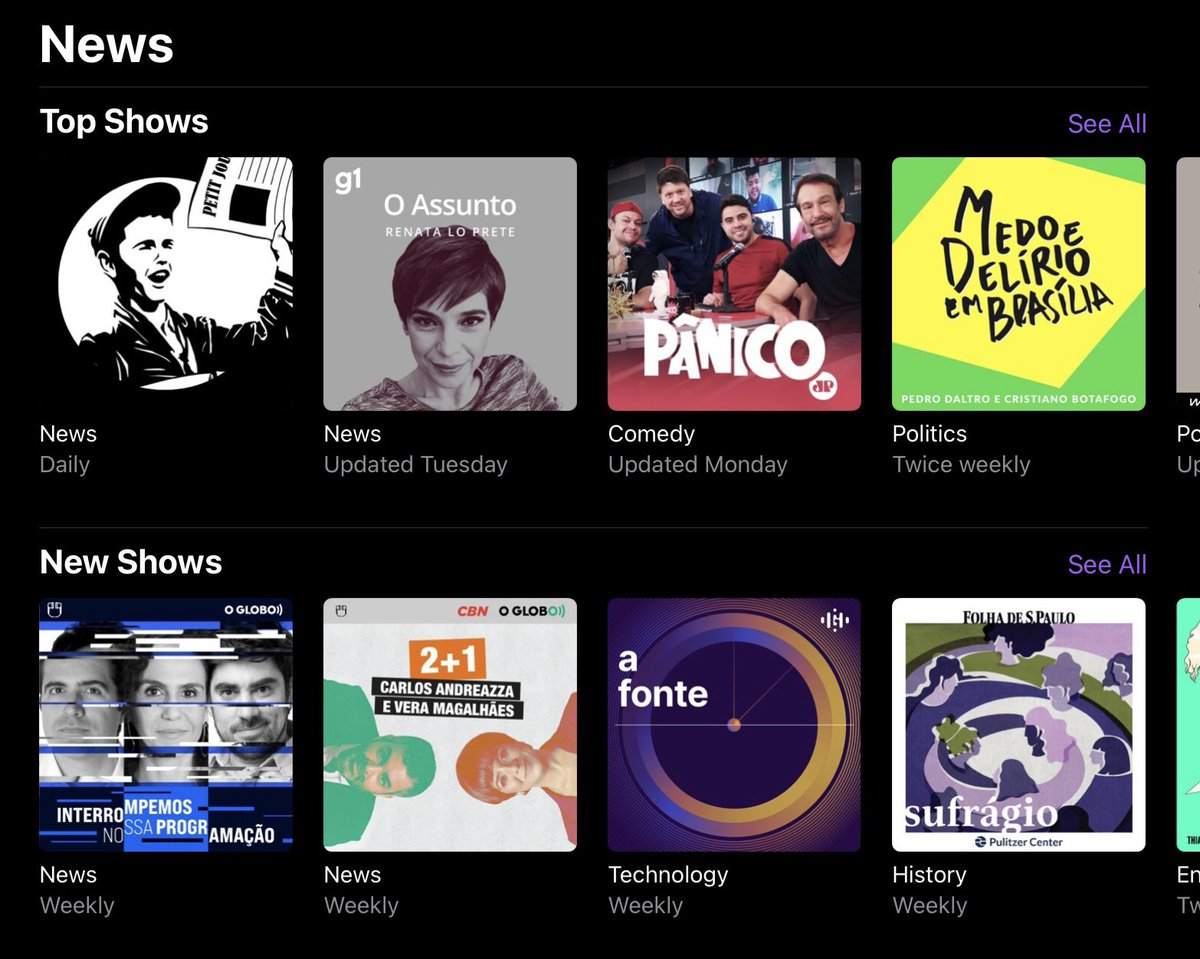Image resolution: width=1200 pixels, height=959 pixels.
Task: Click the News page title
Action: pyautogui.click(x=107, y=45)
